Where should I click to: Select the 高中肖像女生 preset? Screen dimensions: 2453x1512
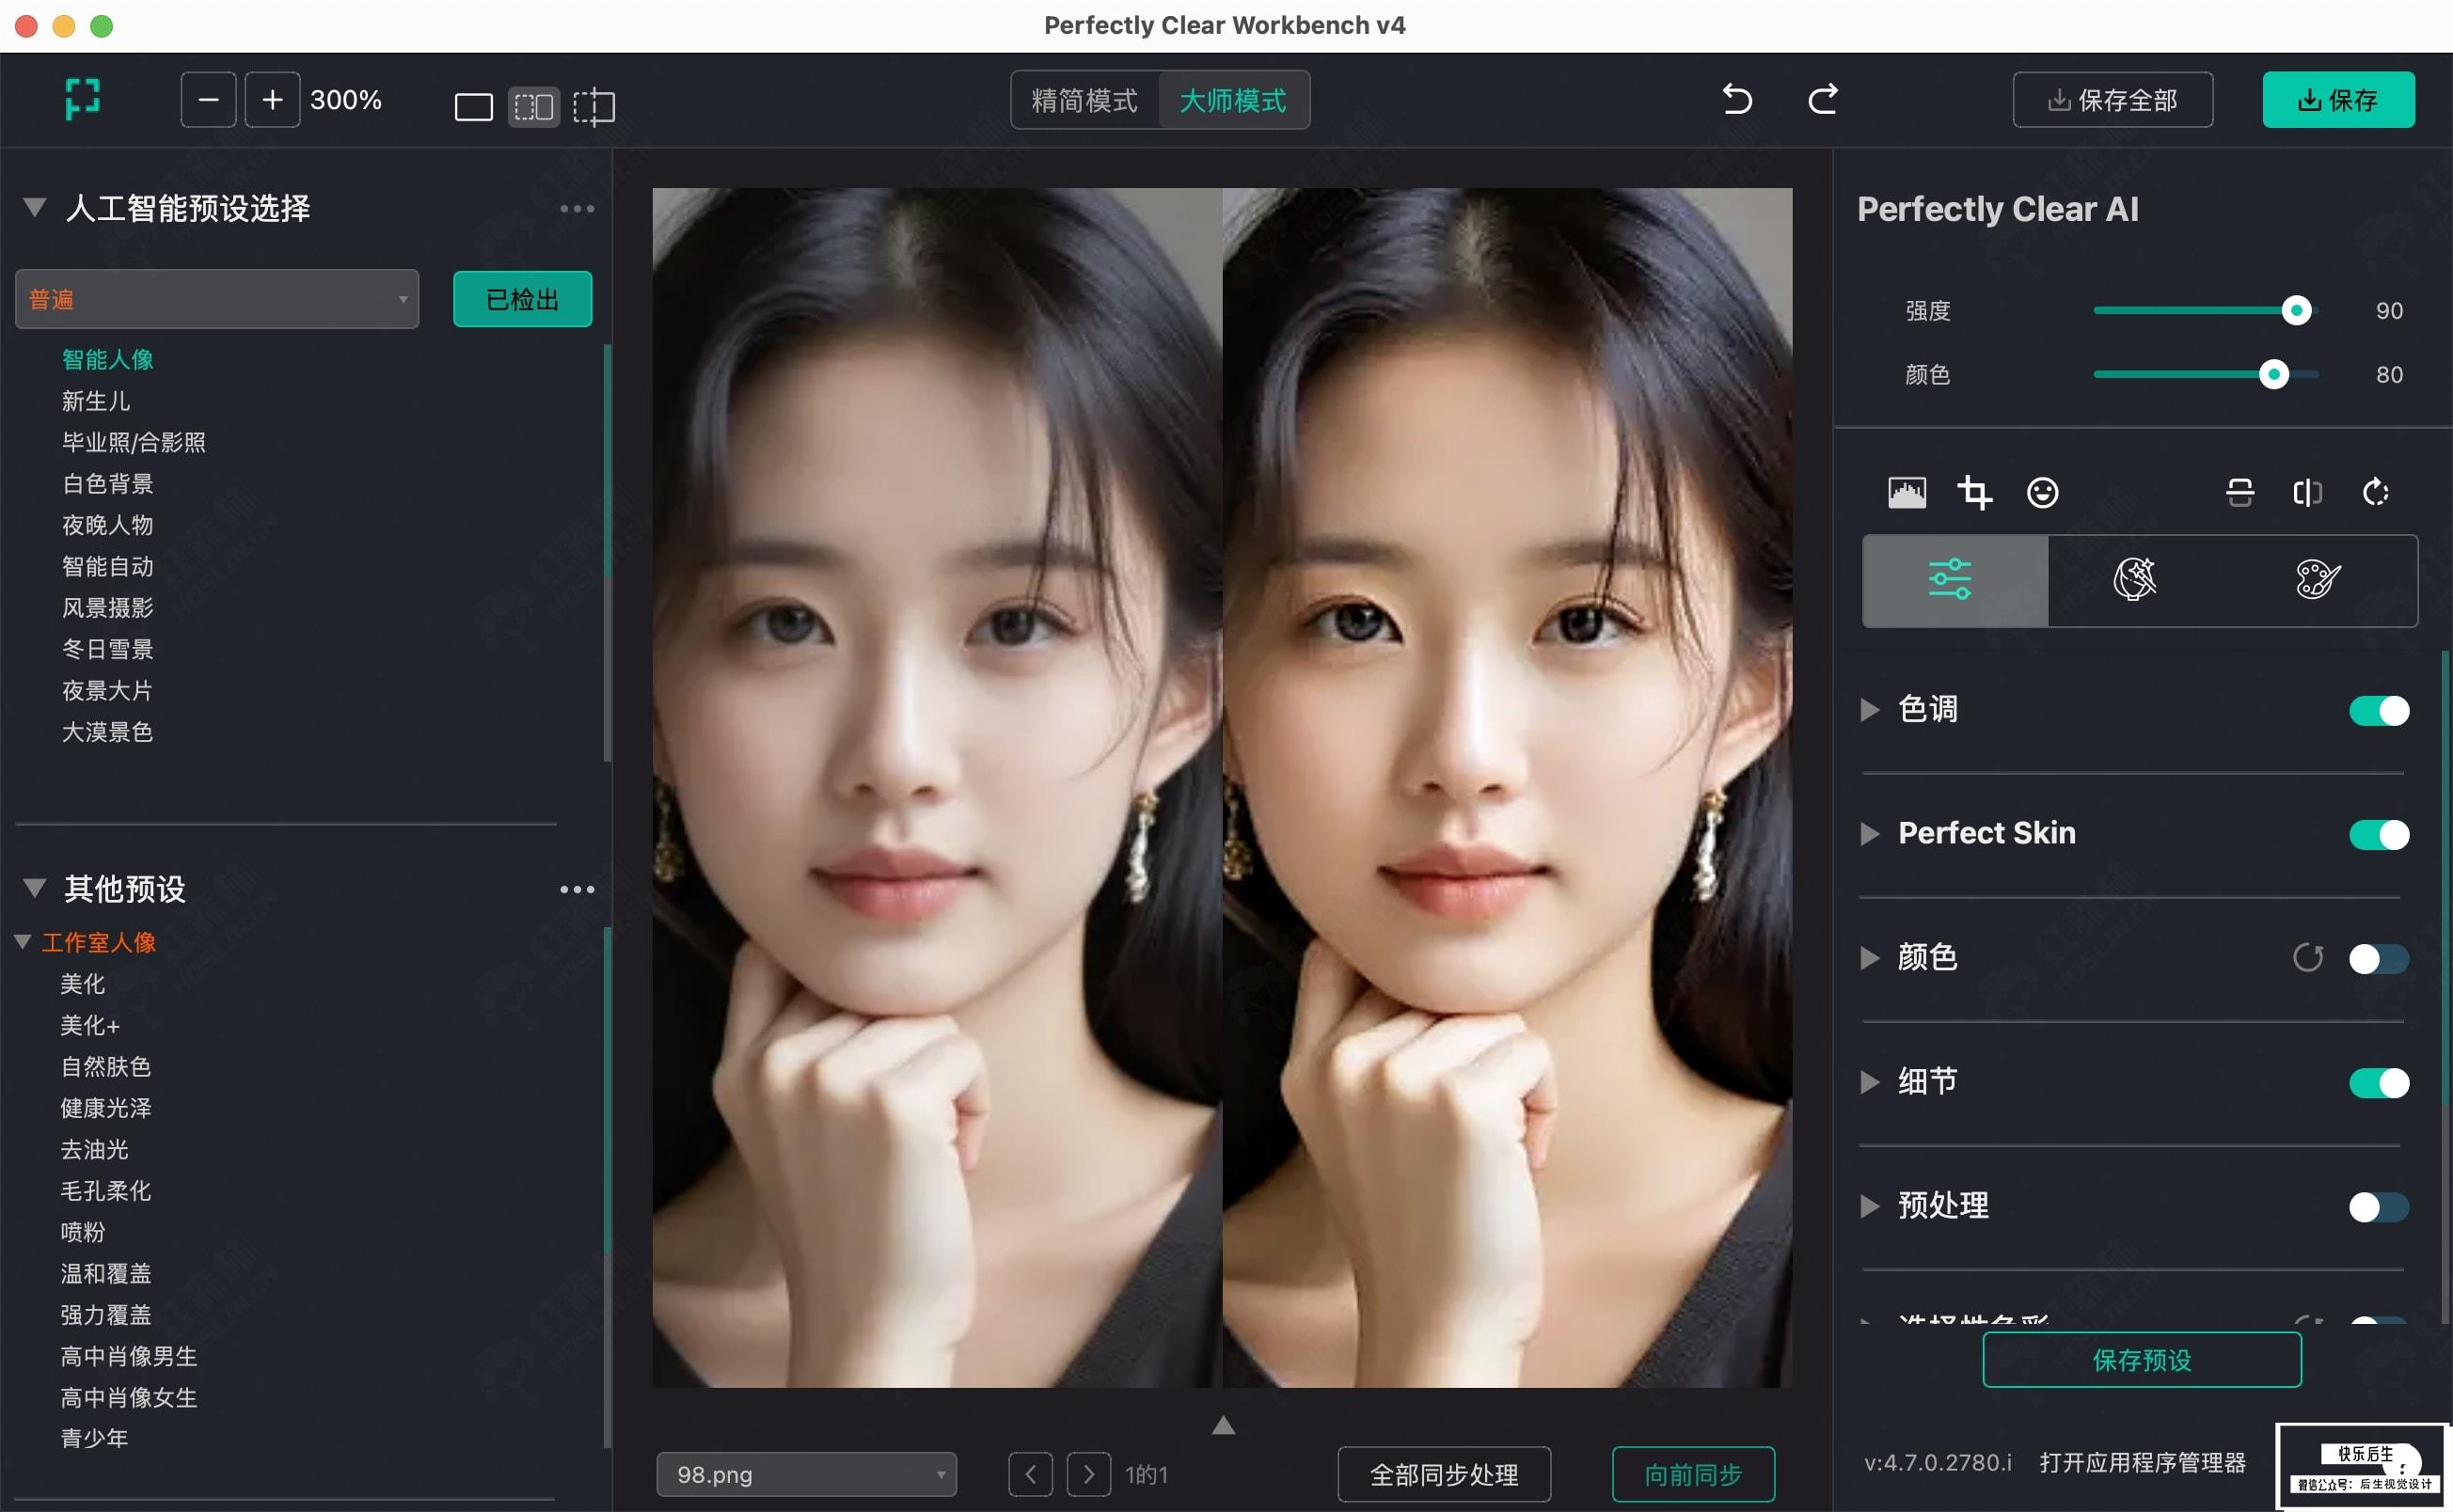tap(129, 1398)
